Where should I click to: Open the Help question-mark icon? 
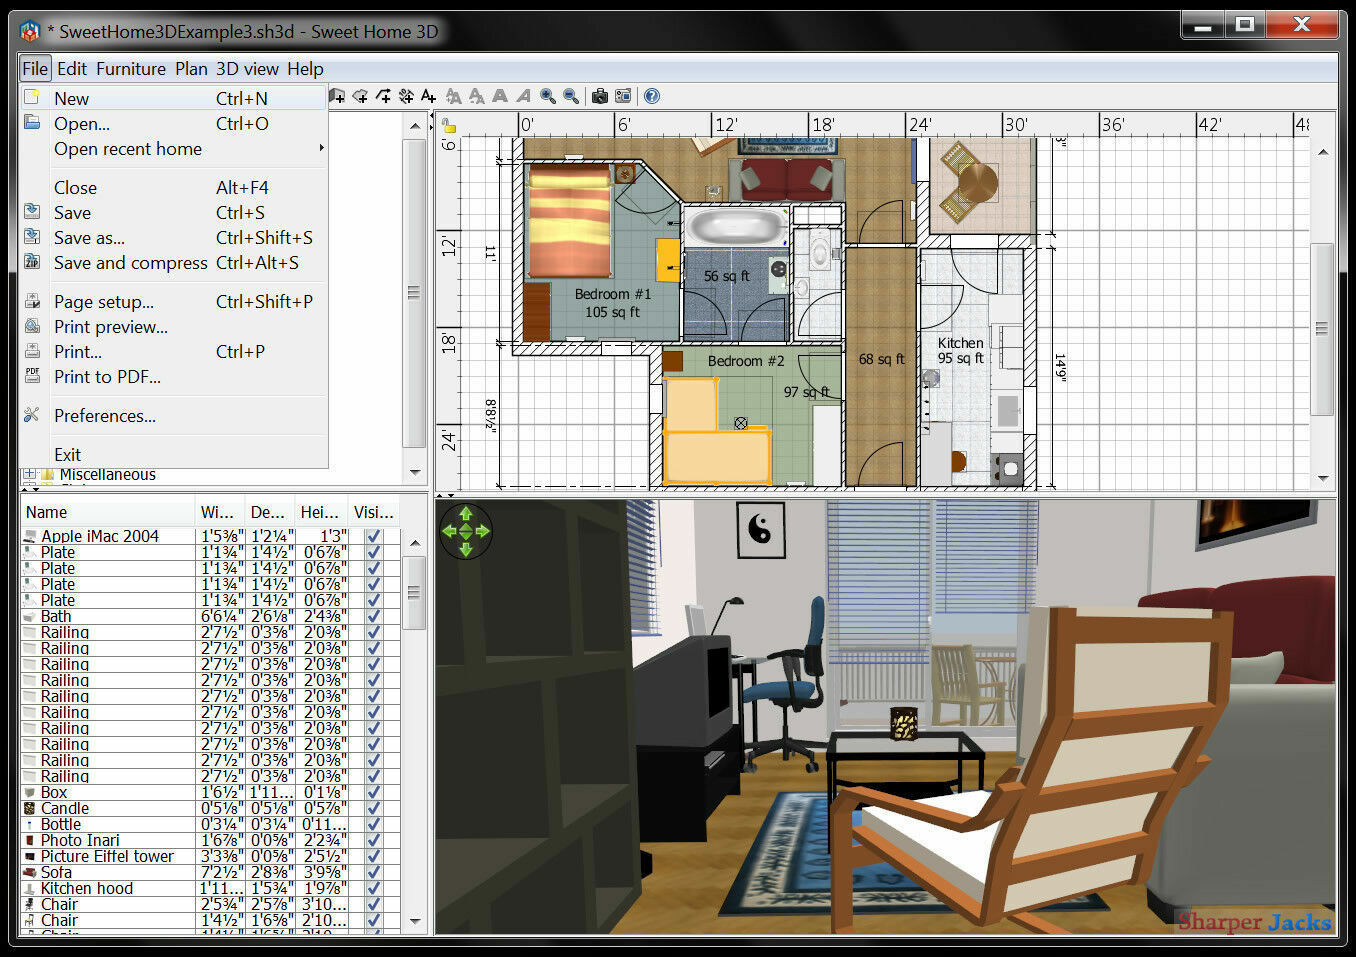point(652,96)
